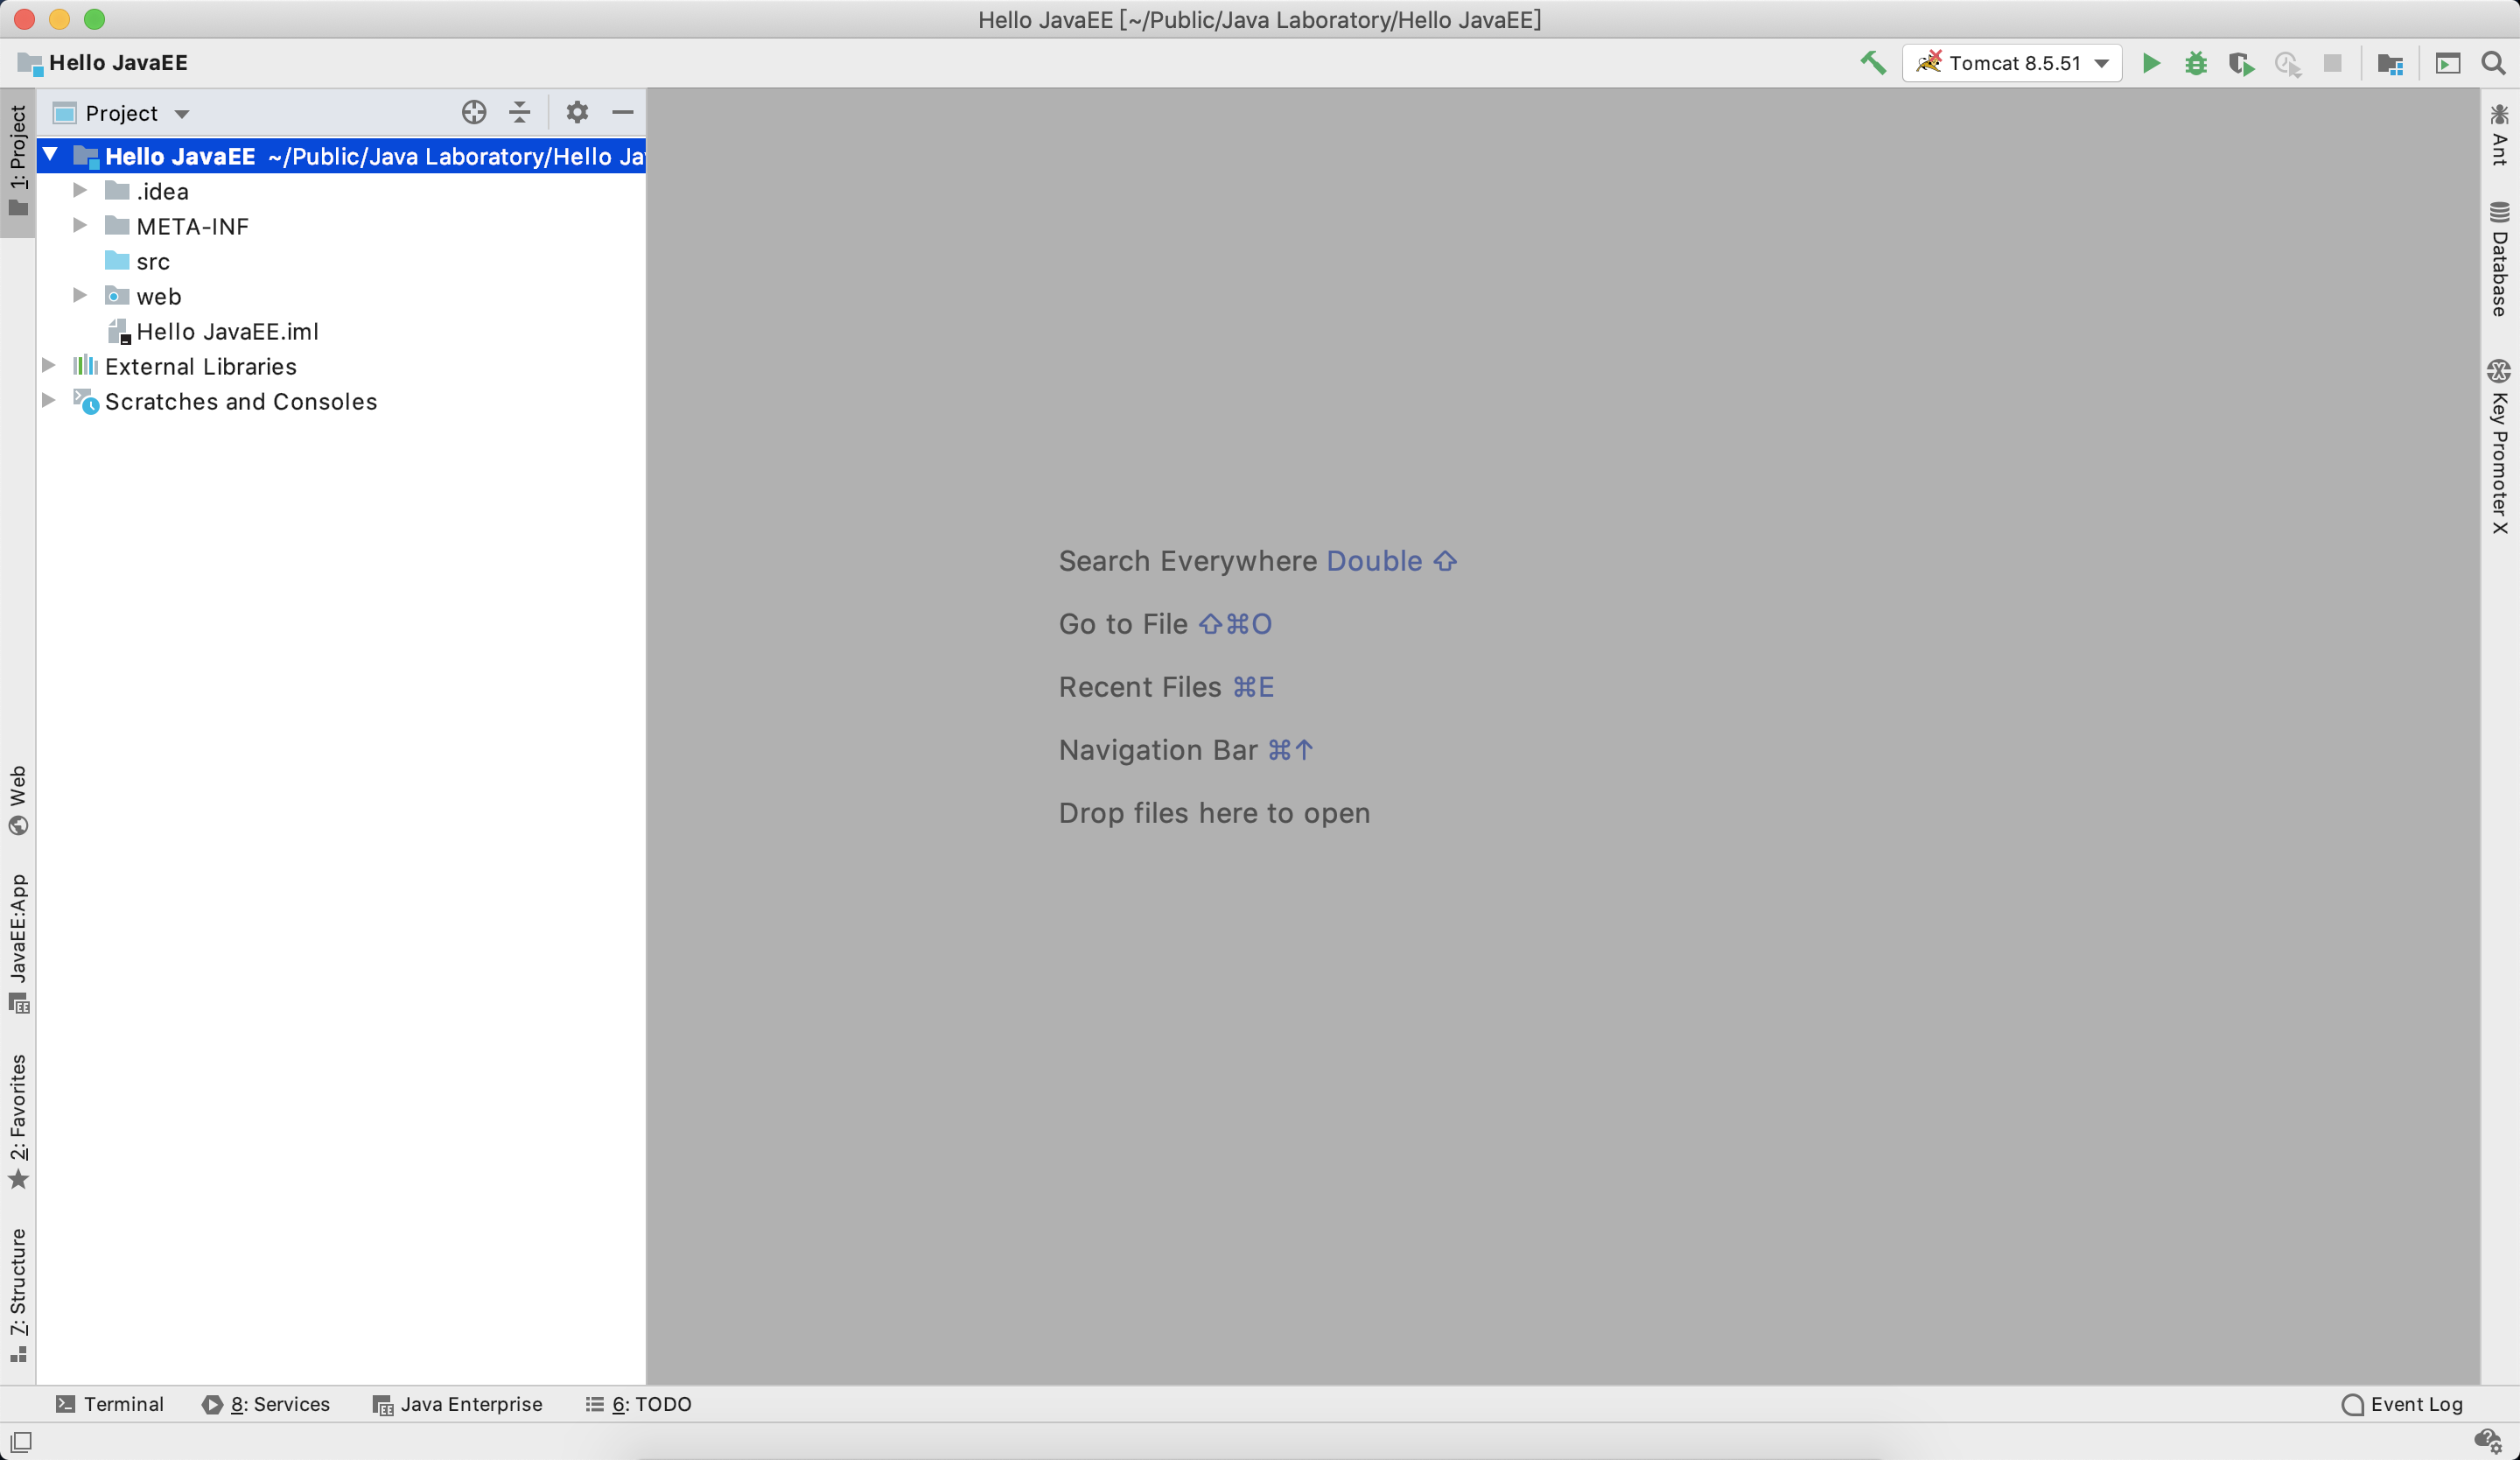Toggle tool window bars in bottom-left corner

coord(21,1441)
